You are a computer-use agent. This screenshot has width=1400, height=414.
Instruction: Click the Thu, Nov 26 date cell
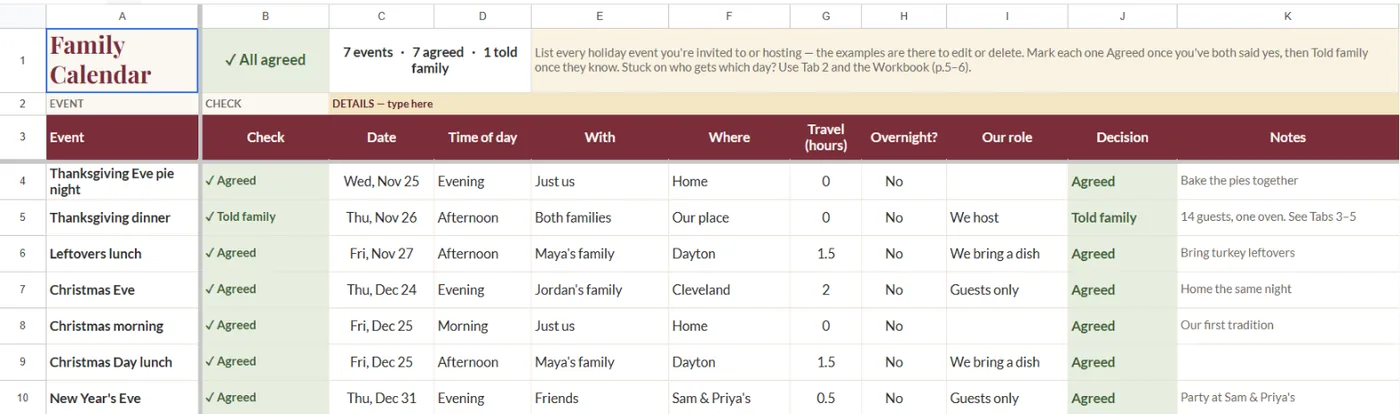click(x=381, y=217)
